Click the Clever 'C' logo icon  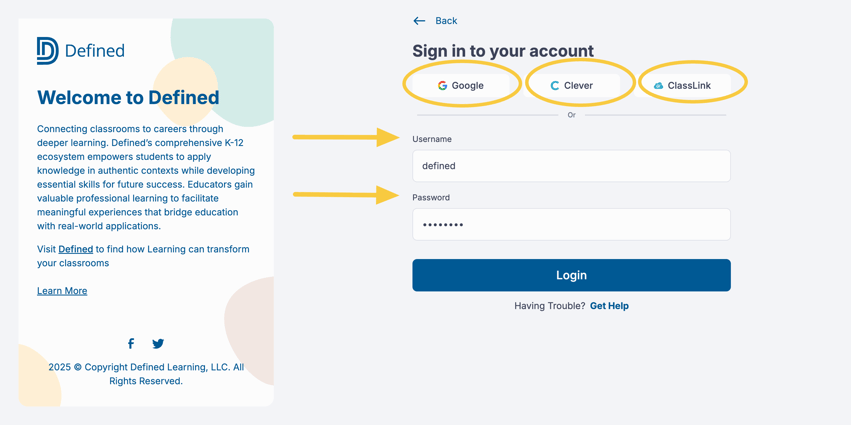pyautogui.click(x=555, y=86)
